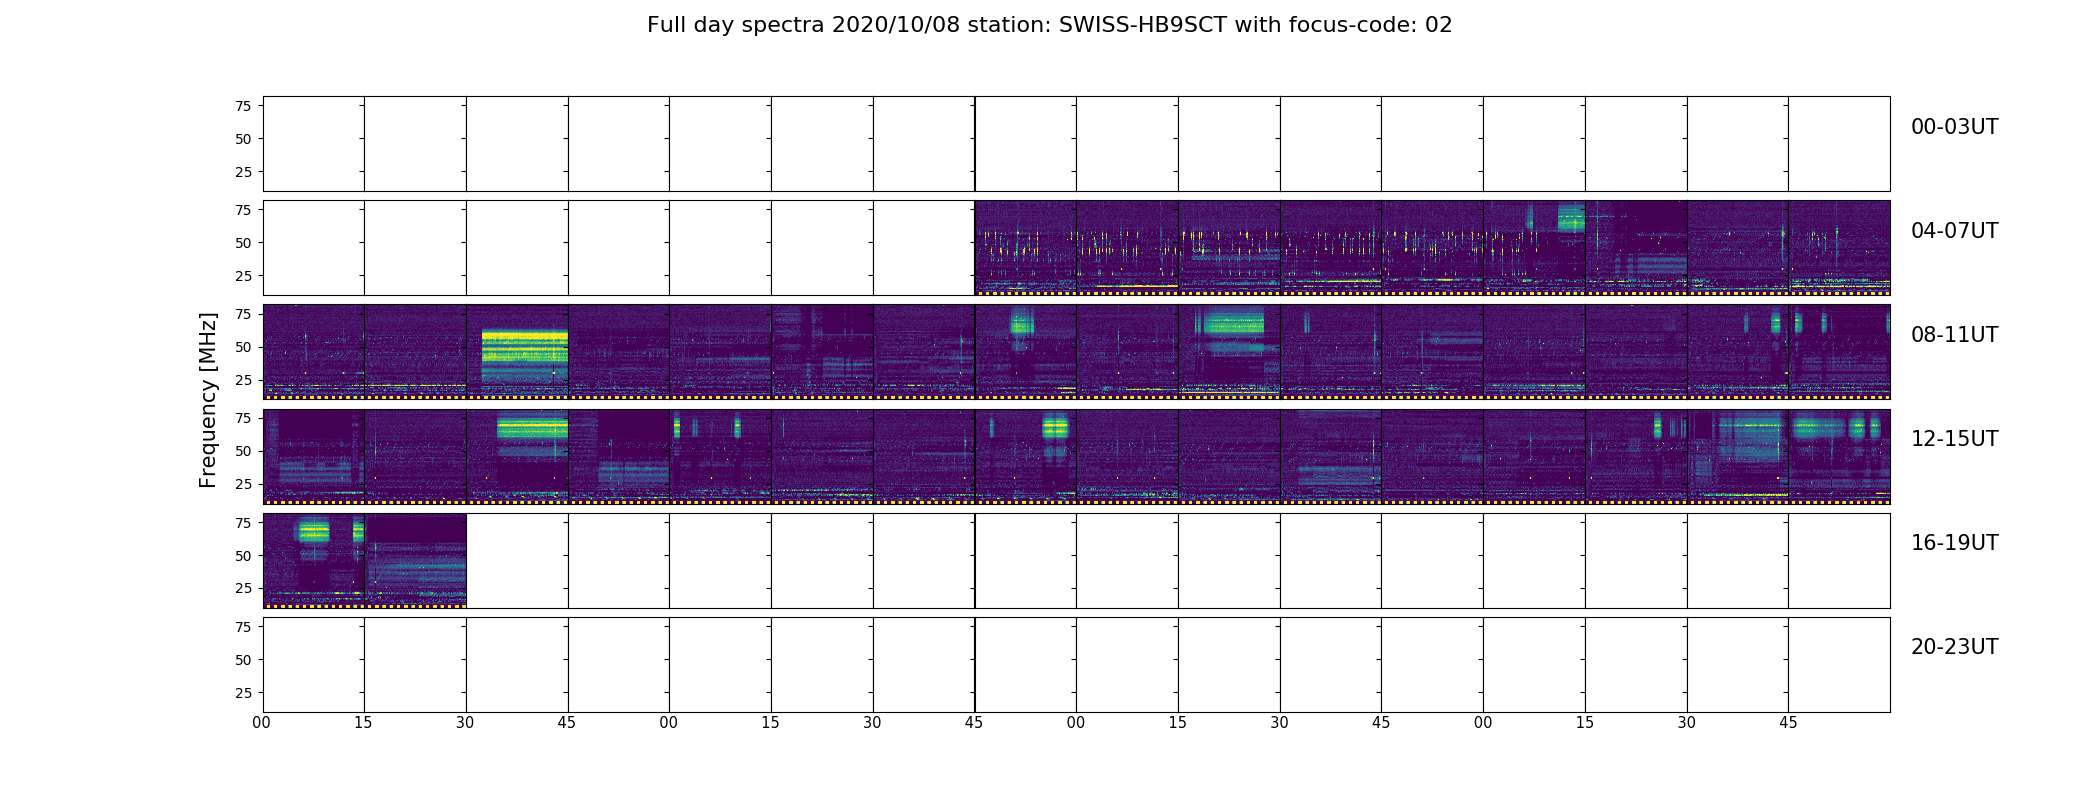Click the '50' tick of the 08-11UT row

click(x=243, y=347)
